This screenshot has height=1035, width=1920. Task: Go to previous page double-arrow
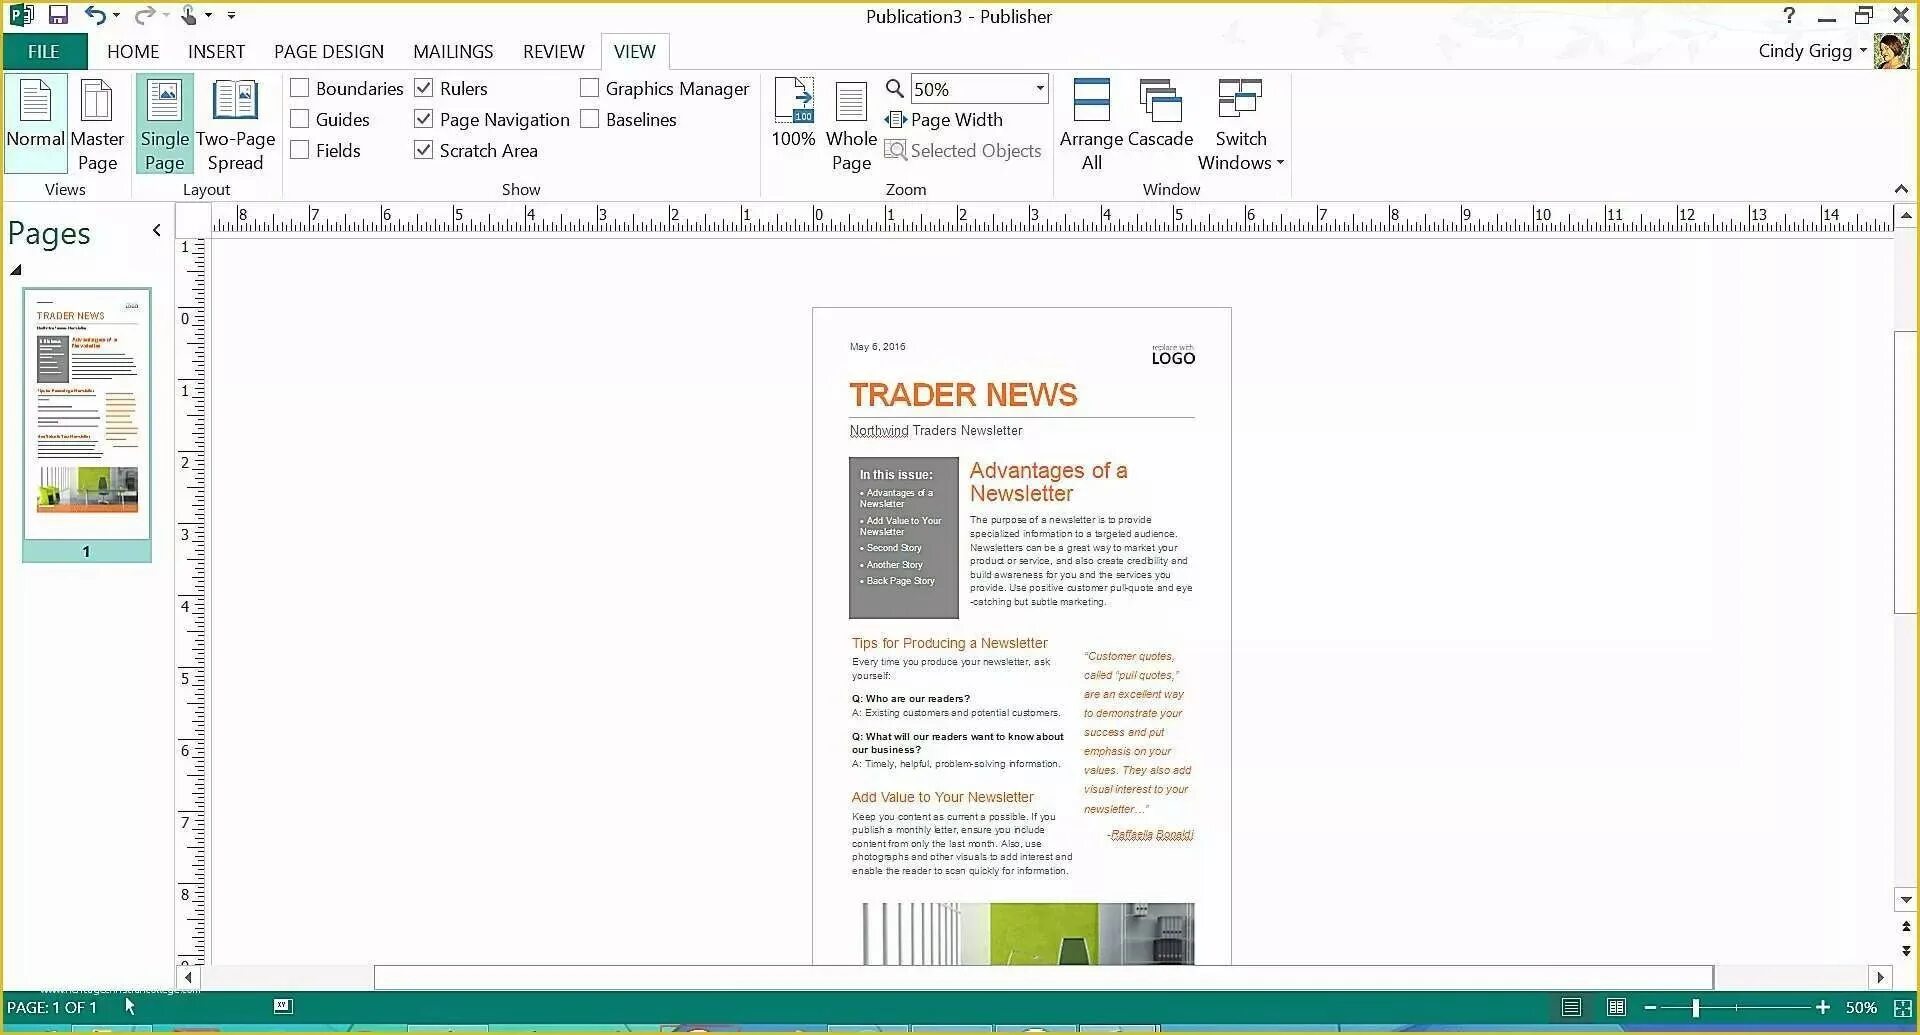(x=1906, y=927)
